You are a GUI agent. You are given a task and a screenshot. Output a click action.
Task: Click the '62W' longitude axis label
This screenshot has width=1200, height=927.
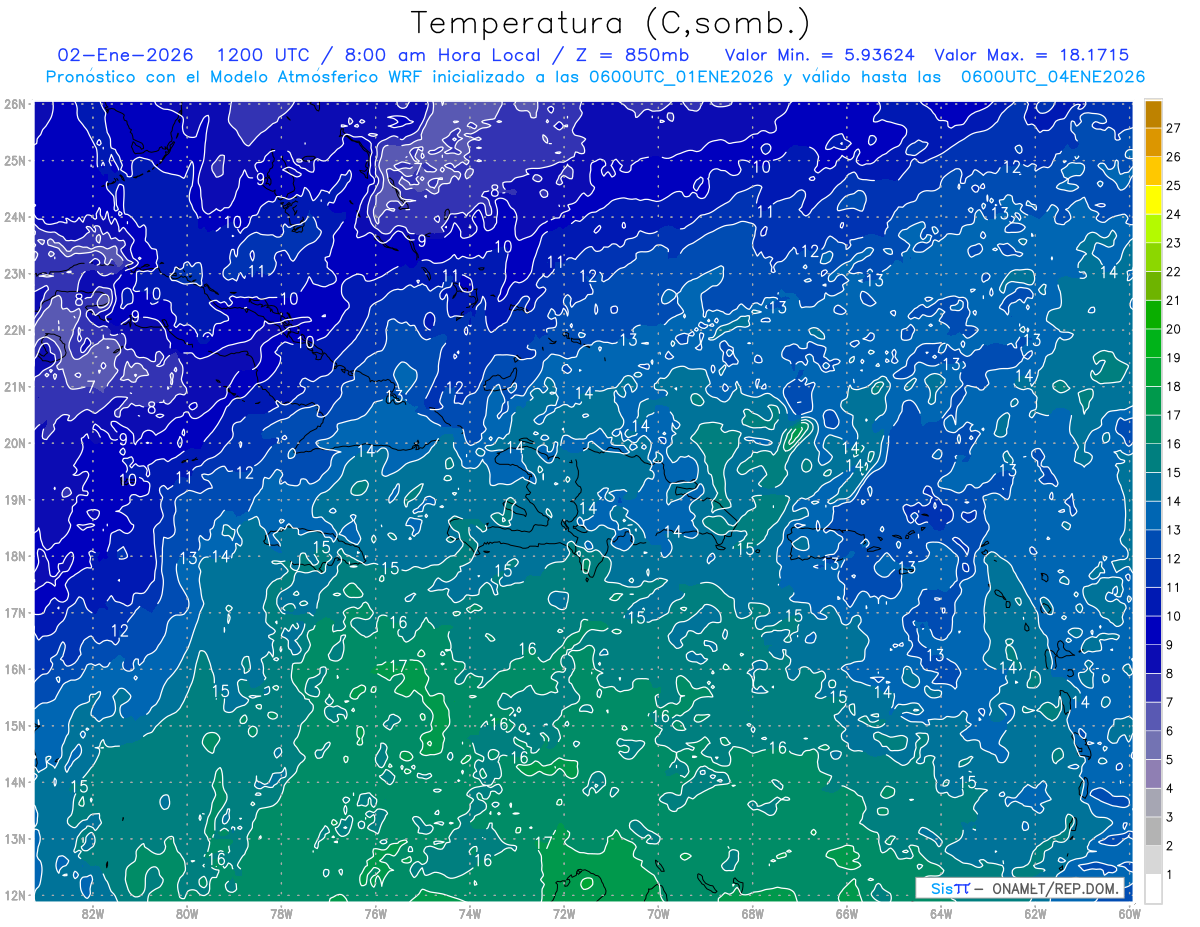tap(1034, 913)
